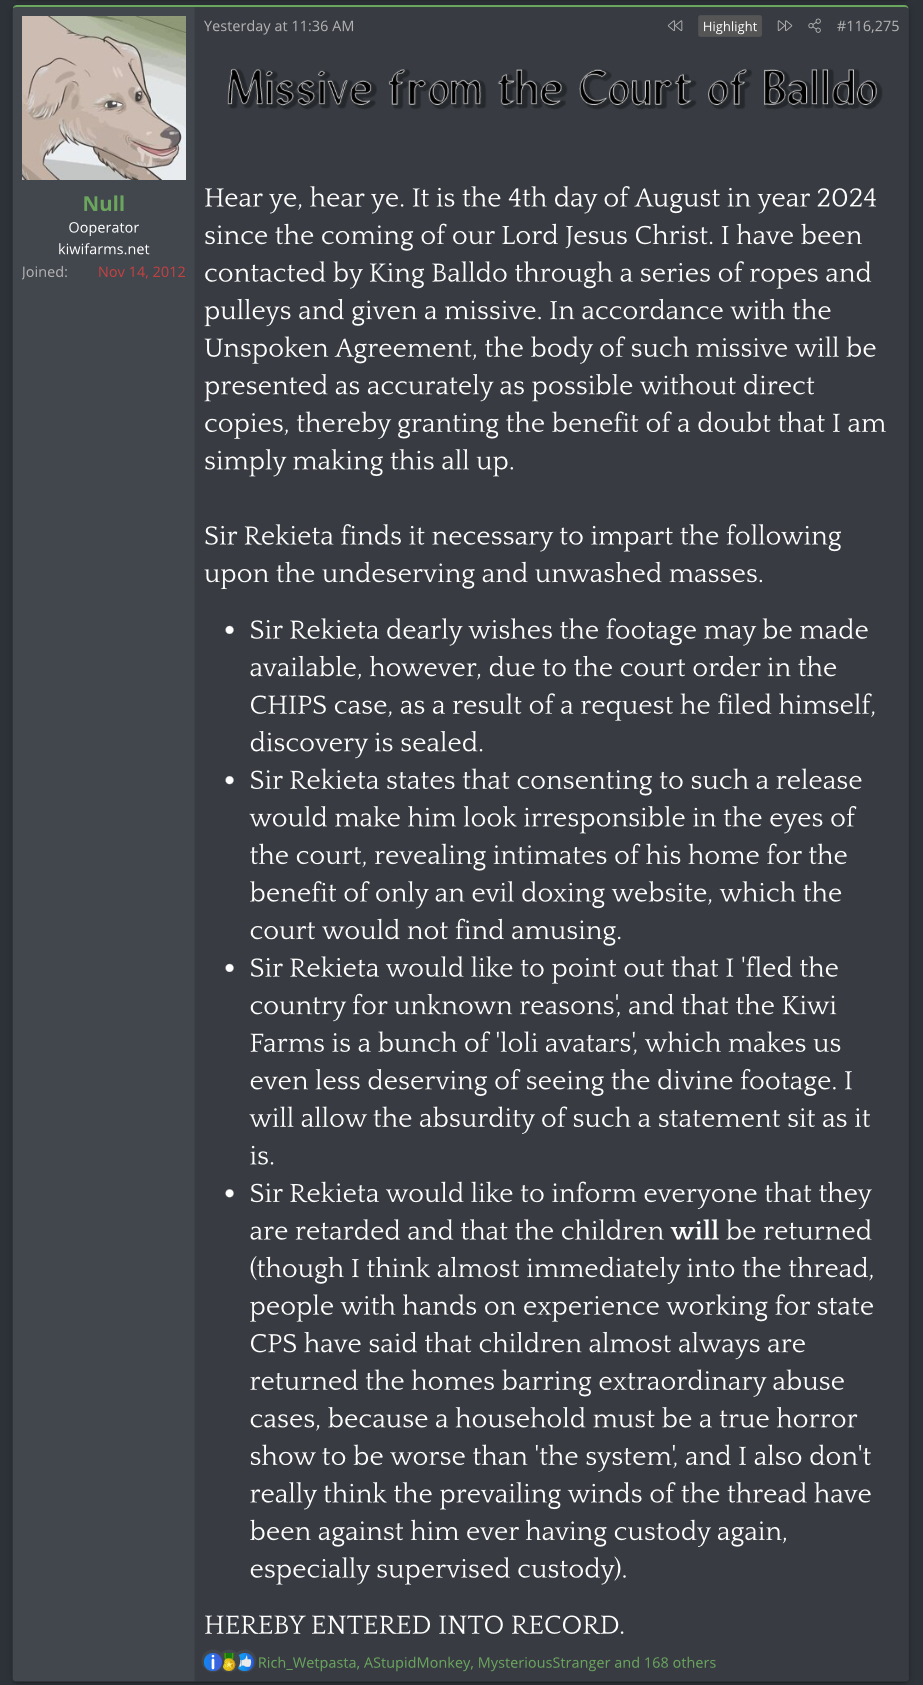Click the next highlighted post arrows
923x1685 pixels.
[785, 26]
